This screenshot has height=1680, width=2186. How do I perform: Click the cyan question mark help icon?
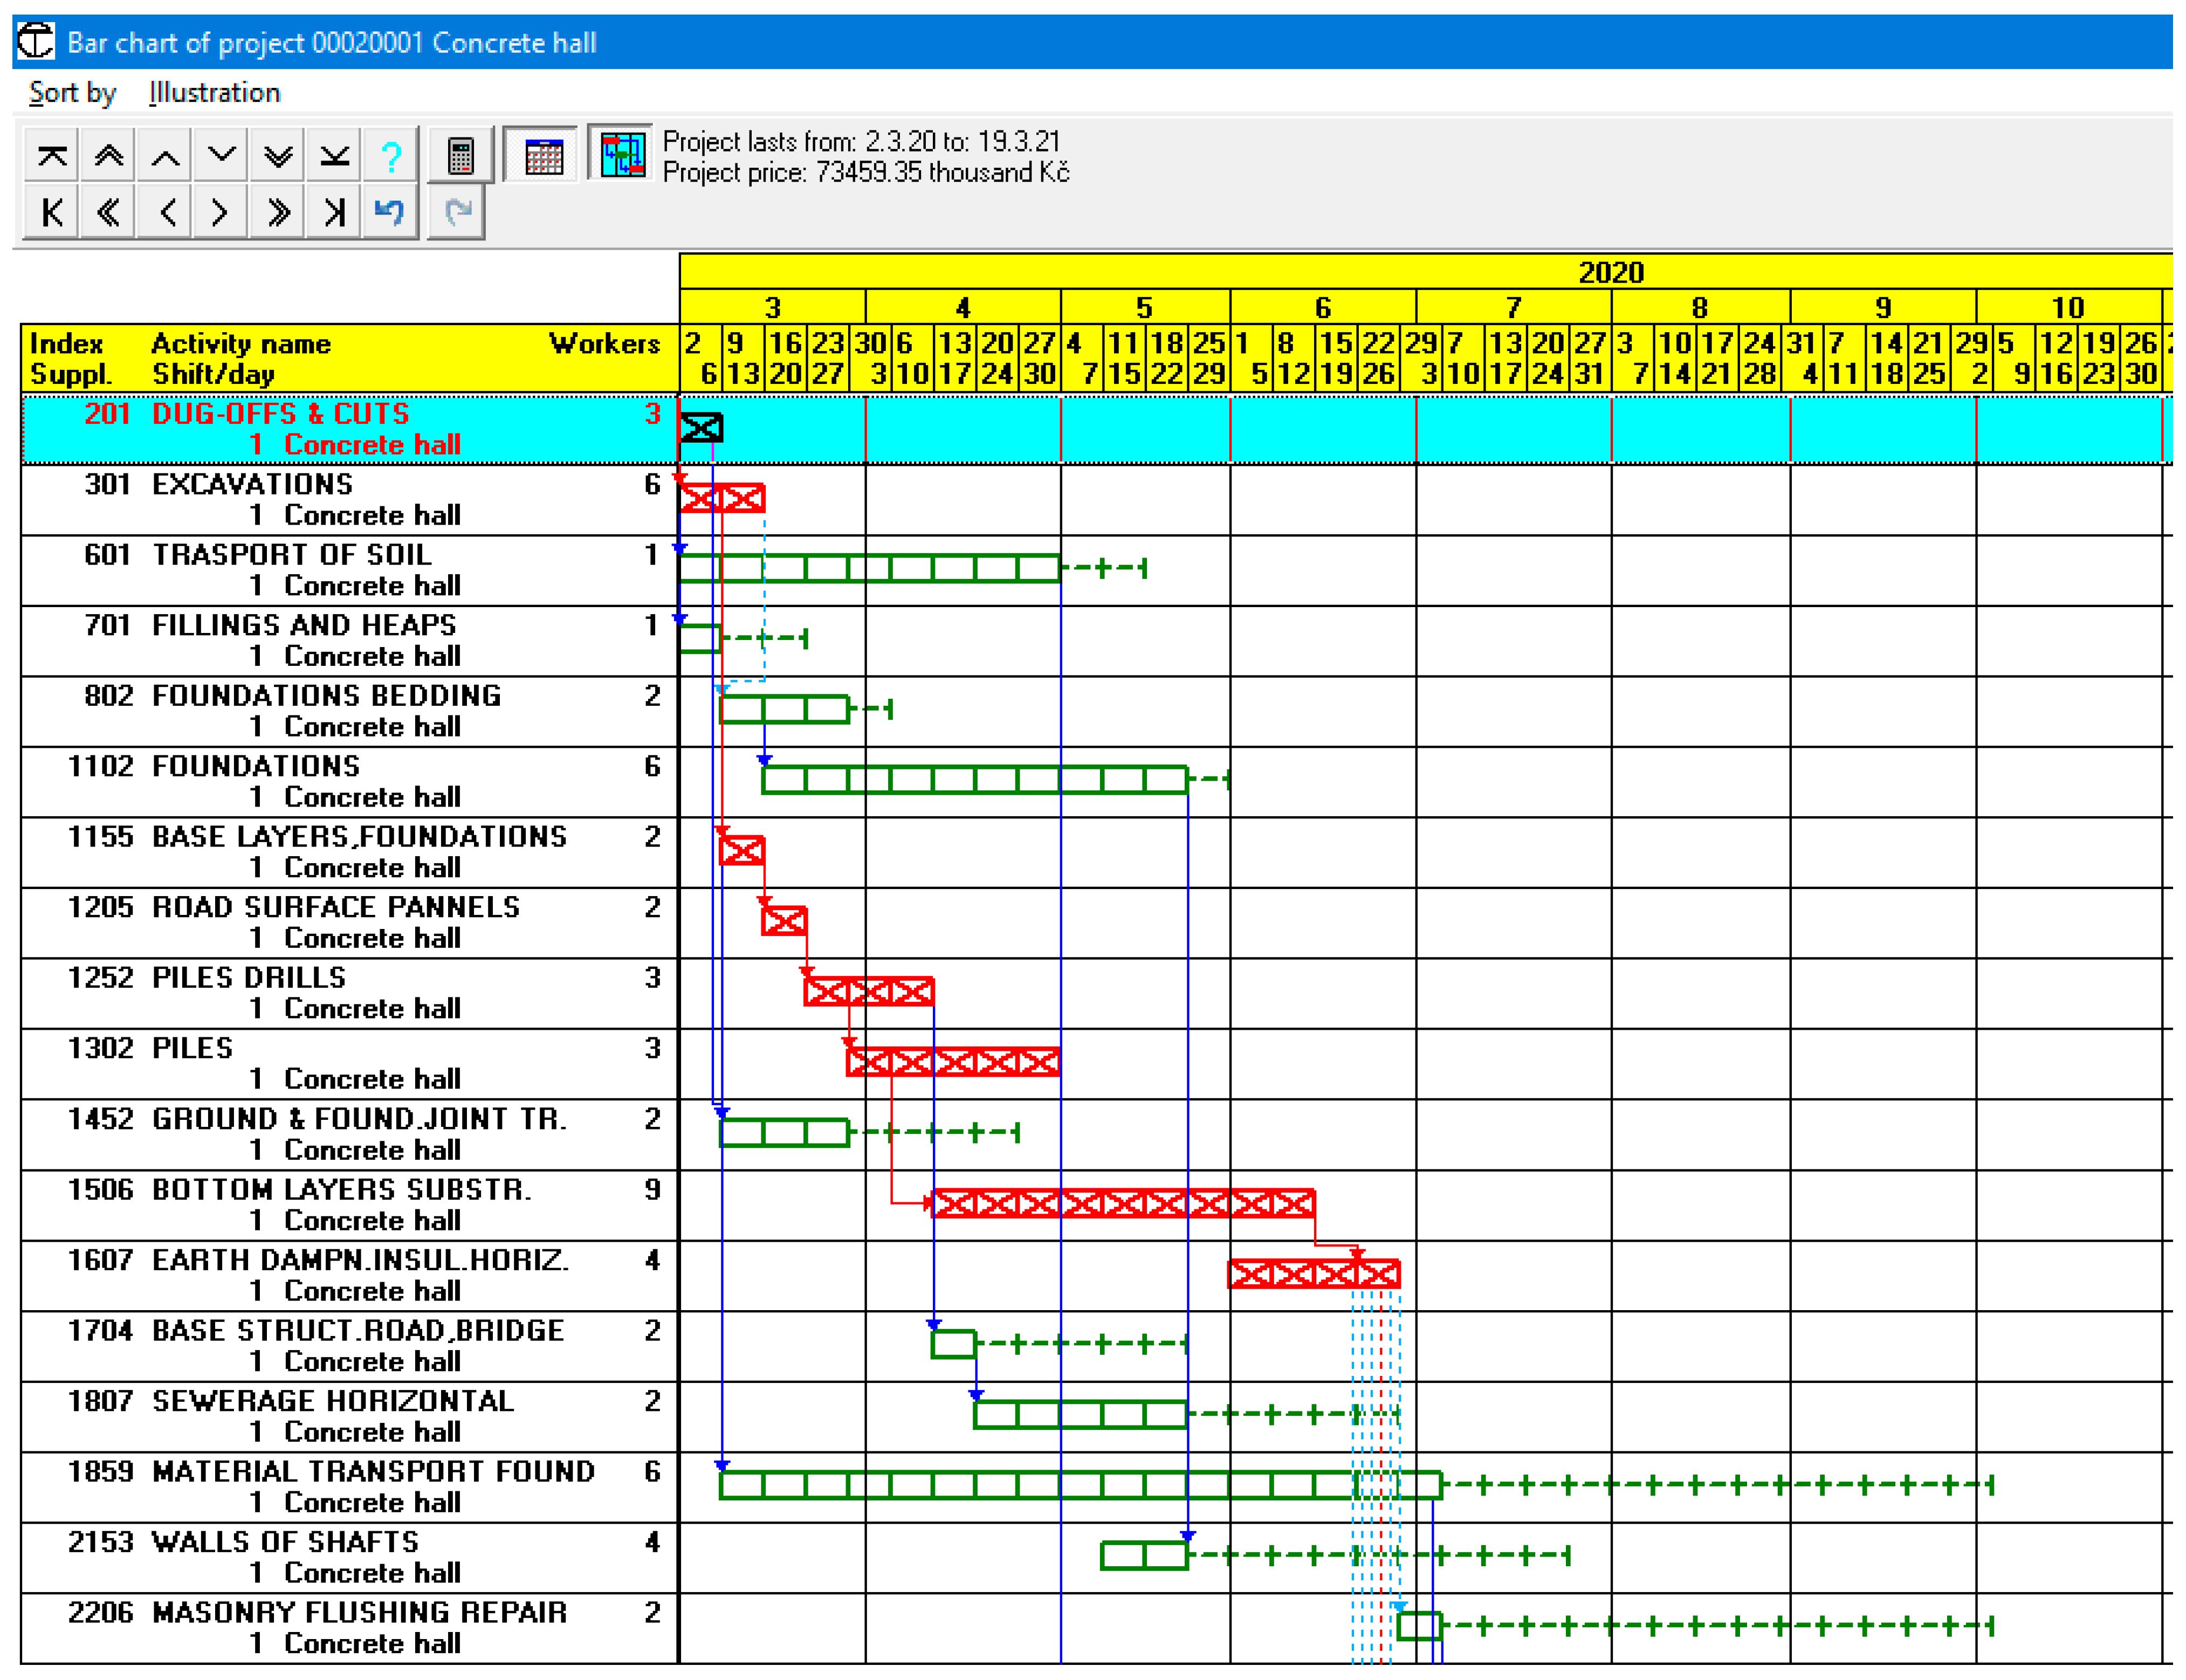391,156
